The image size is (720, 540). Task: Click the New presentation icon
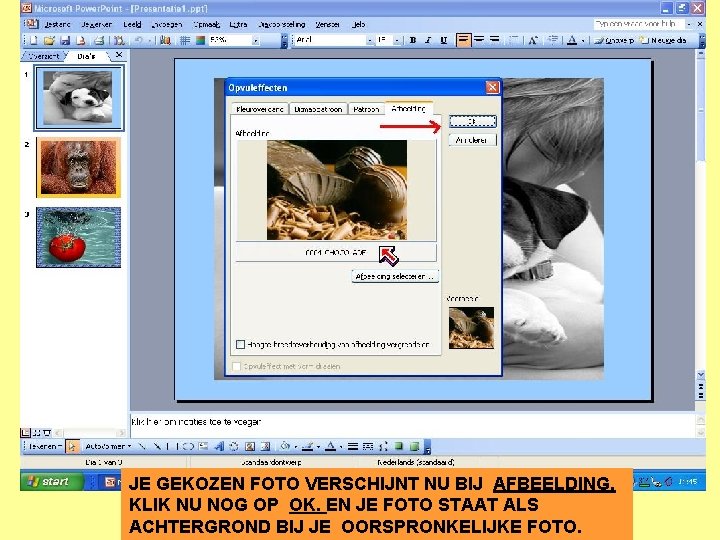click(x=34, y=40)
